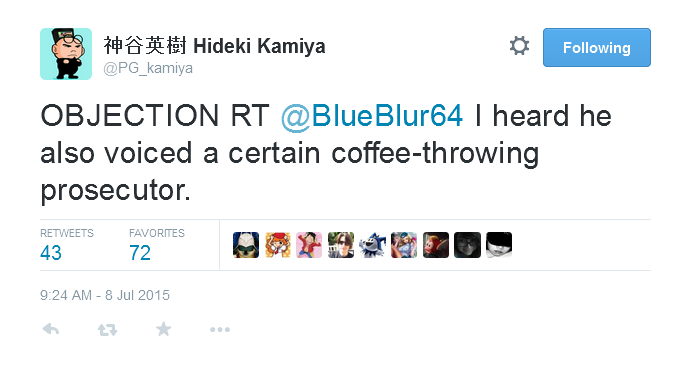View the 43 retweets list
Viewport: 691px width, 368px height.
pos(67,245)
